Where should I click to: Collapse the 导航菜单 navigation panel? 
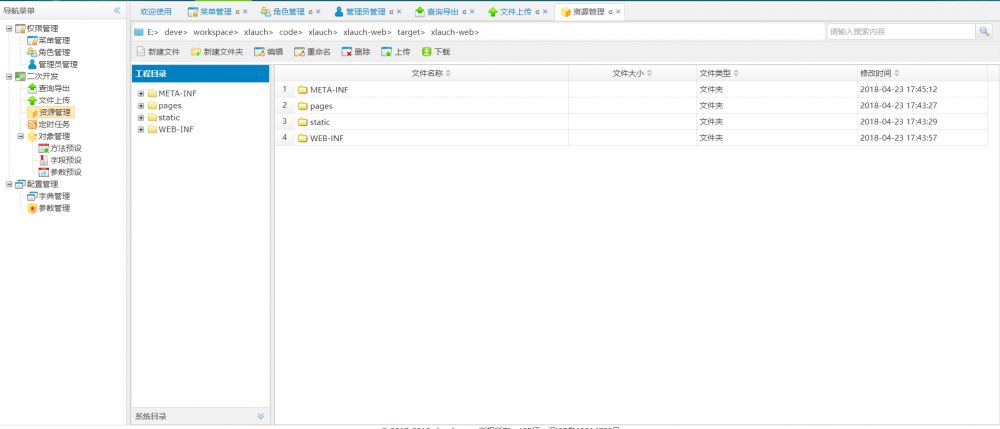pyautogui.click(x=117, y=10)
